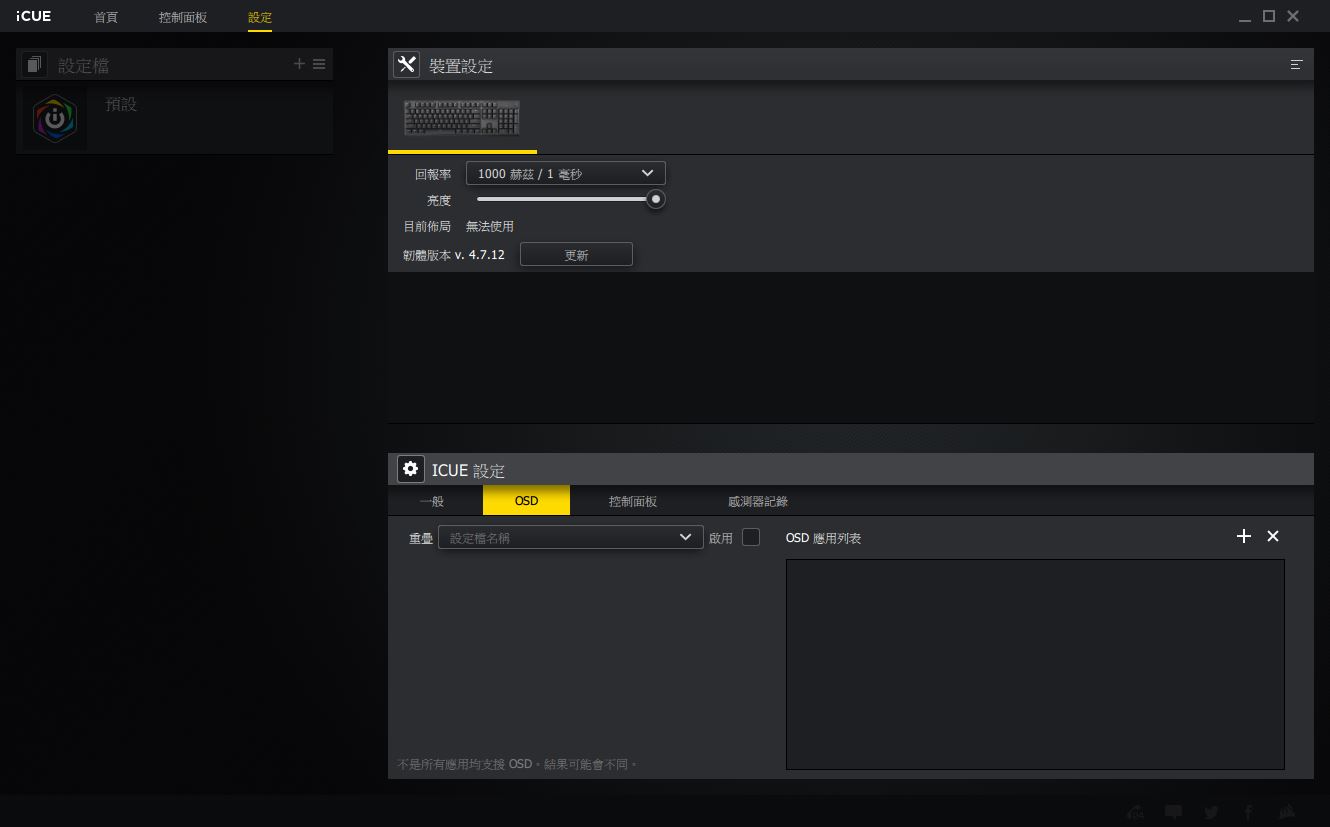The width and height of the screenshot is (1330, 827).
Task: Switch to the 一般 general tab
Action: (x=432, y=501)
